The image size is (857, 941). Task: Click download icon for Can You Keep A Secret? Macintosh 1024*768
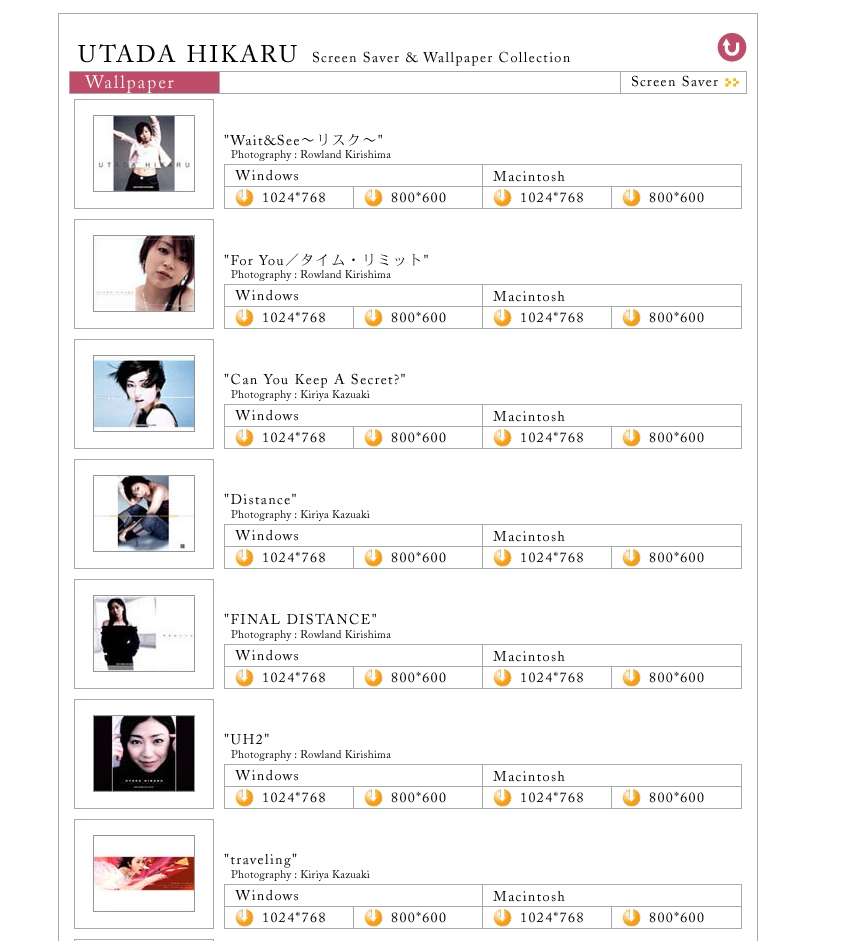(x=502, y=437)
